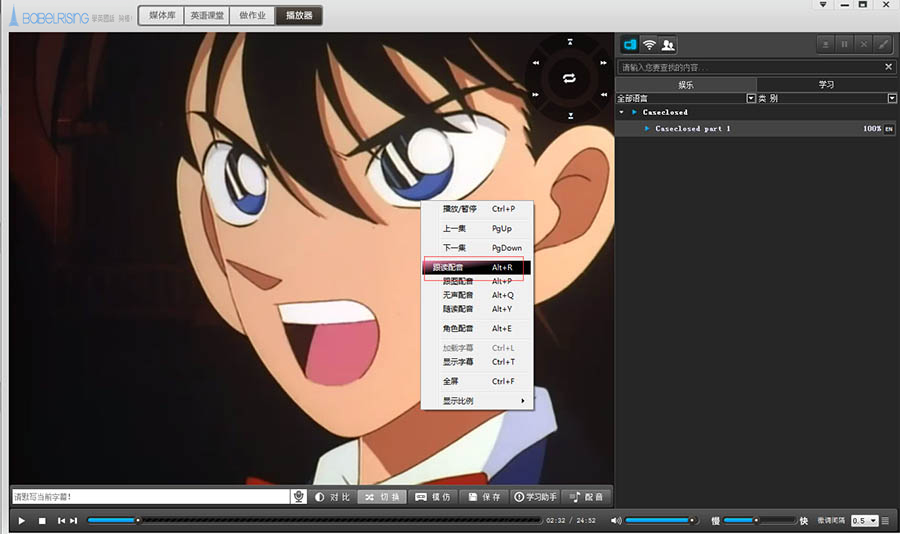This screenshot has width=900, height=534.
Task: Click the lower-right arrow in circular overlay
Action: 604,94
